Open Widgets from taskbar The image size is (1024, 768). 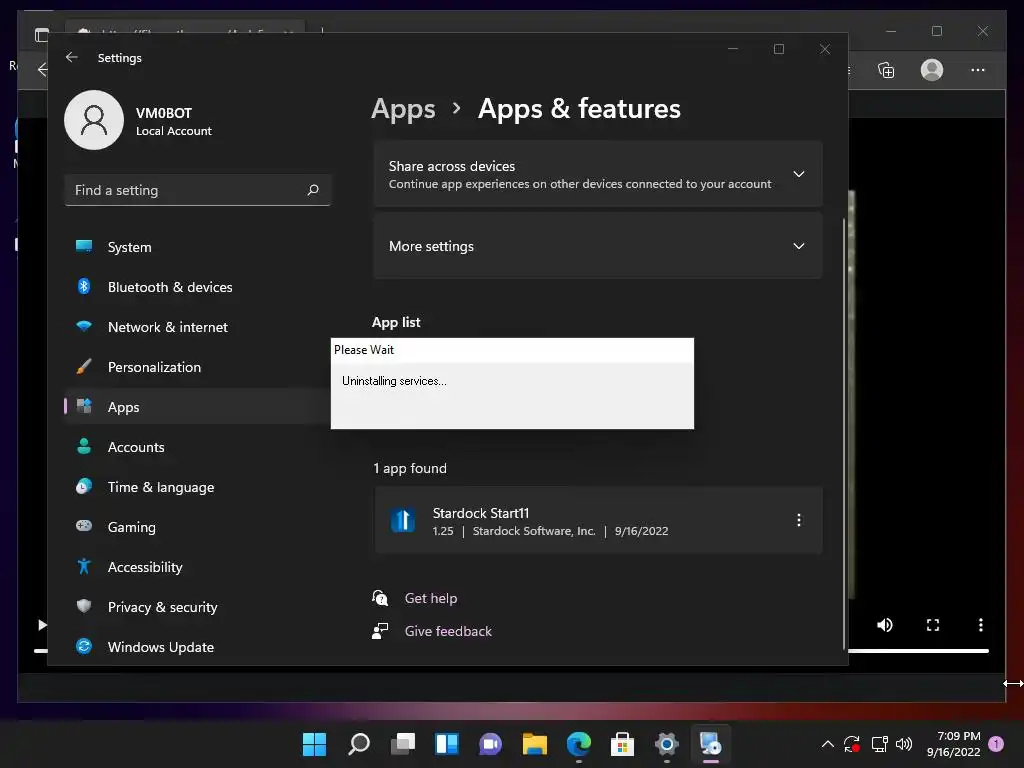pyautogui.click(x=447, y=744)
